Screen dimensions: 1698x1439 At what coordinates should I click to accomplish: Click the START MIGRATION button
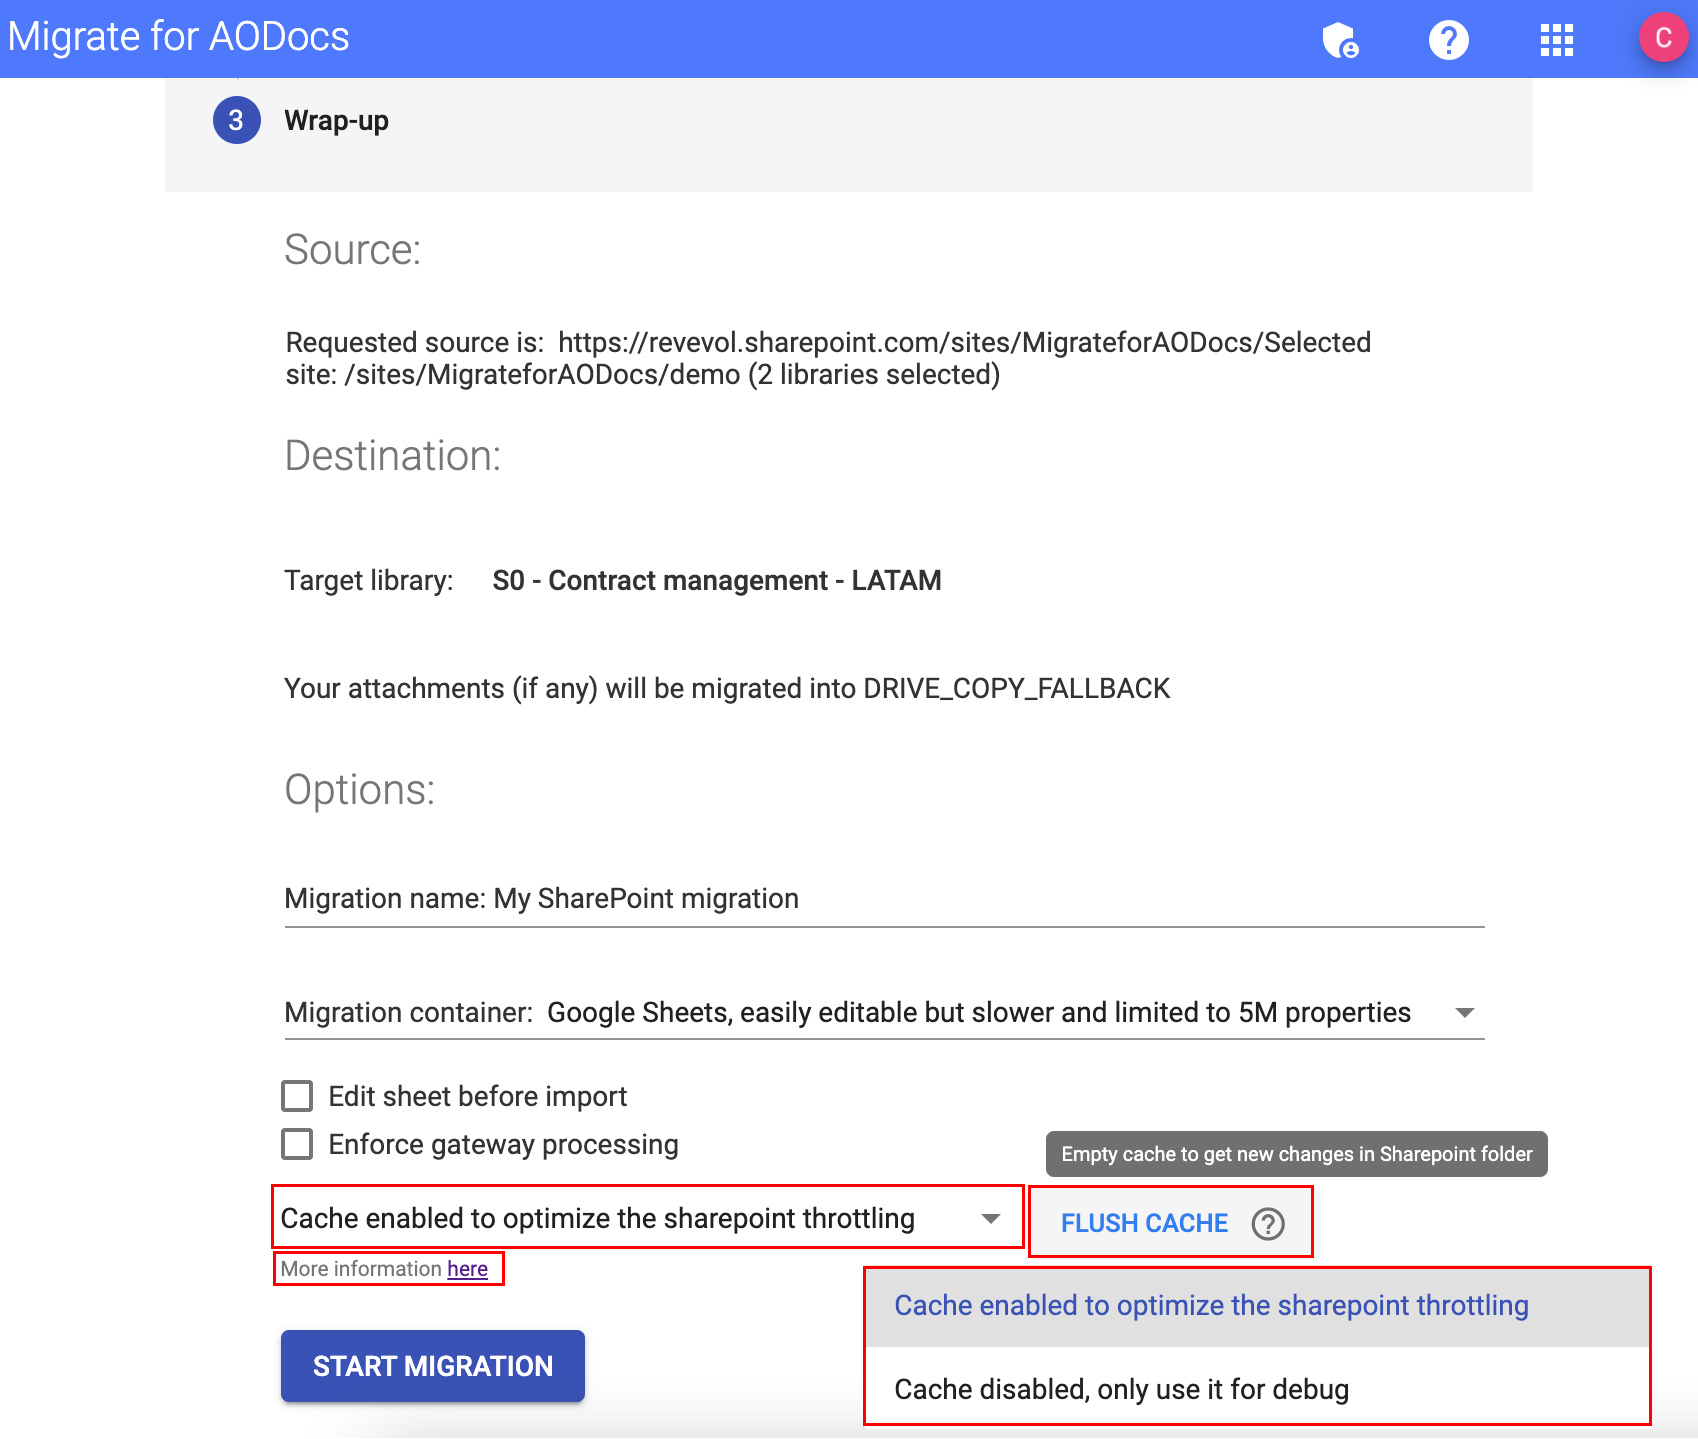click(432, 1366)
